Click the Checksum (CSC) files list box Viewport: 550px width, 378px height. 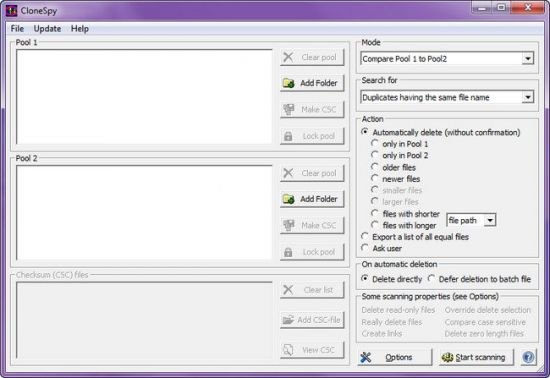tap(144, 319)
